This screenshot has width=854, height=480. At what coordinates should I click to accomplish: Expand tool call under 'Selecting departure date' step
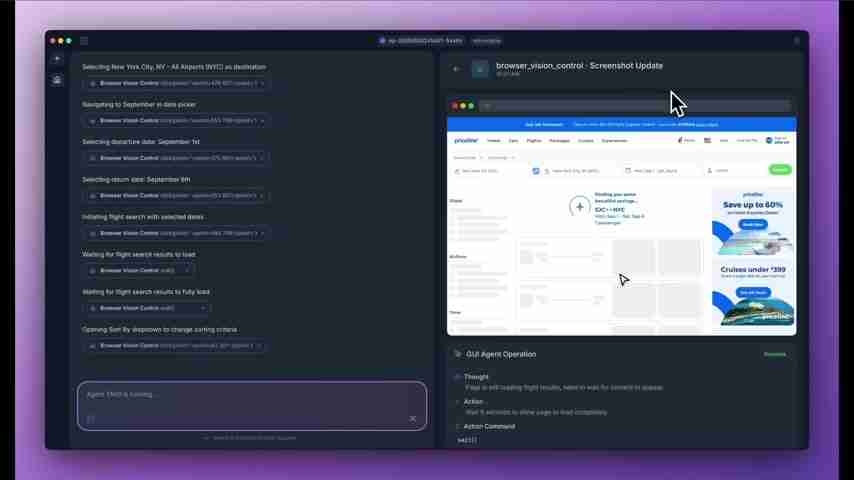click(176, 159)
